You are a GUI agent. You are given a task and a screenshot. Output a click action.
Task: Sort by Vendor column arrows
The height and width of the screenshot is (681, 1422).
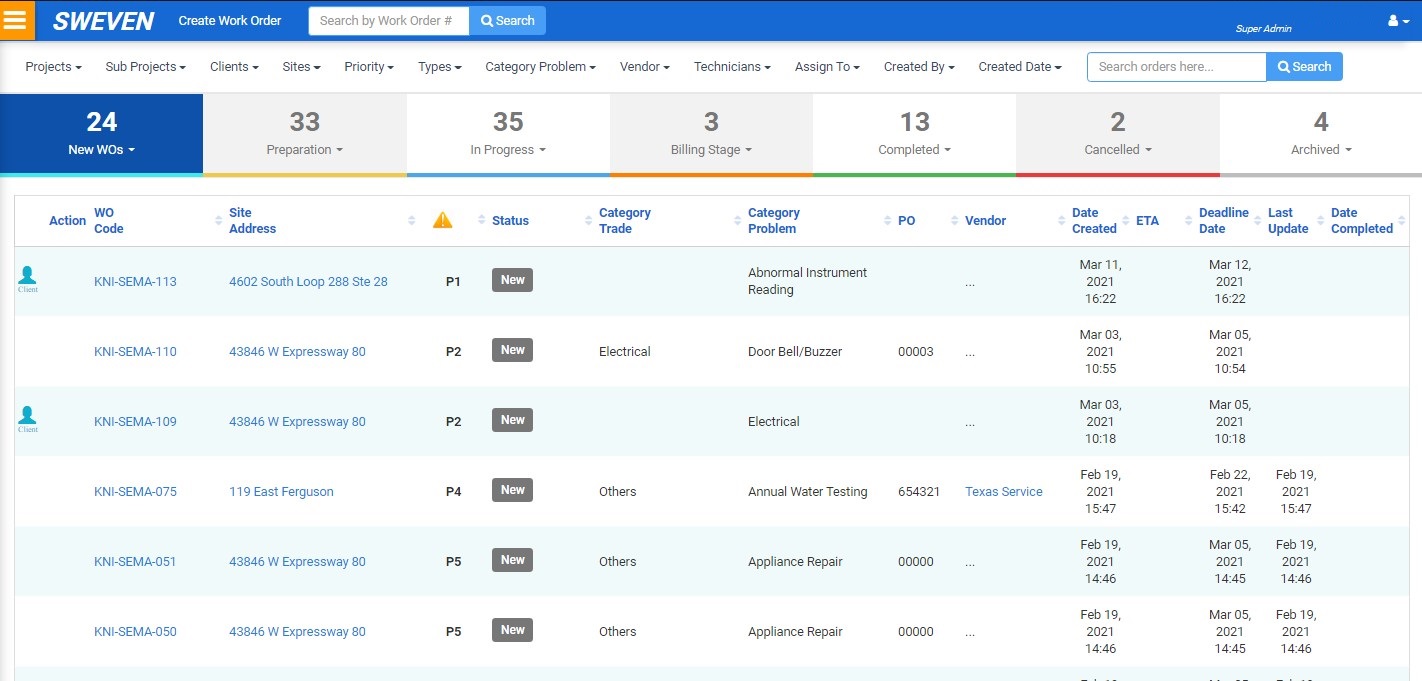[x=1061, y=221]
